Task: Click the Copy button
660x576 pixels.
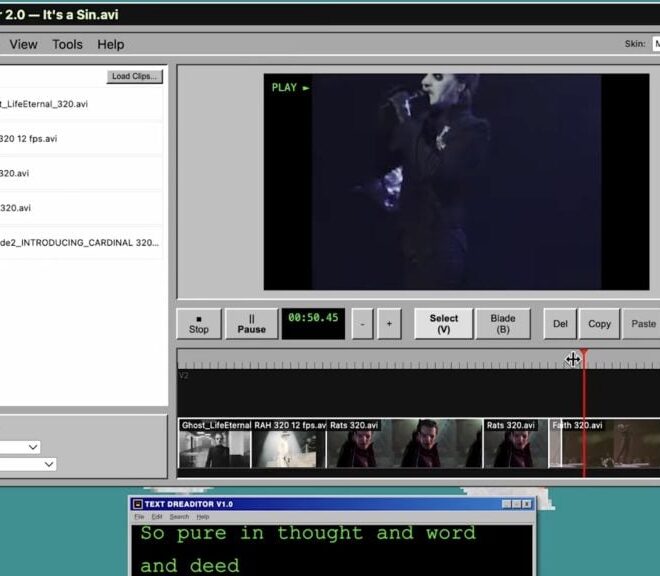Action: pos(599,324)
